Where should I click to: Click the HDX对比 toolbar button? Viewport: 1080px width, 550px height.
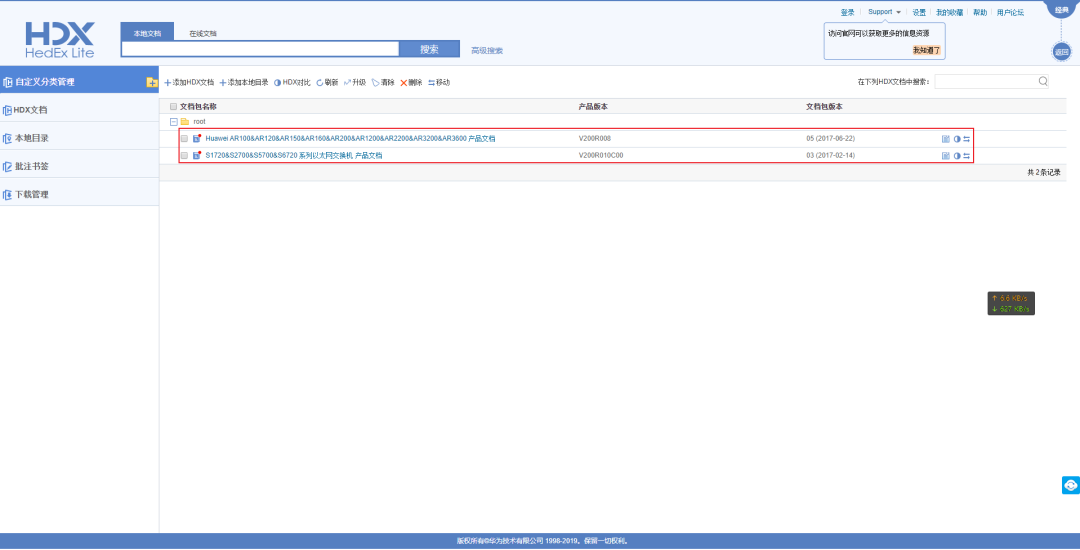tap(292, 83)
